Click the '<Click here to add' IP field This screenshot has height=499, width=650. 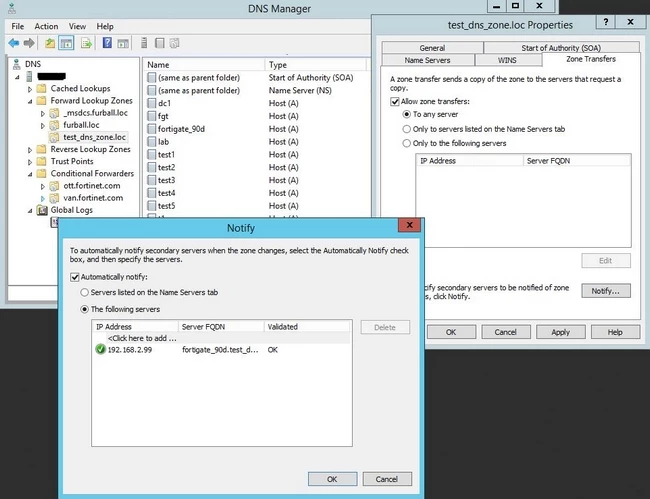point(142,338)
